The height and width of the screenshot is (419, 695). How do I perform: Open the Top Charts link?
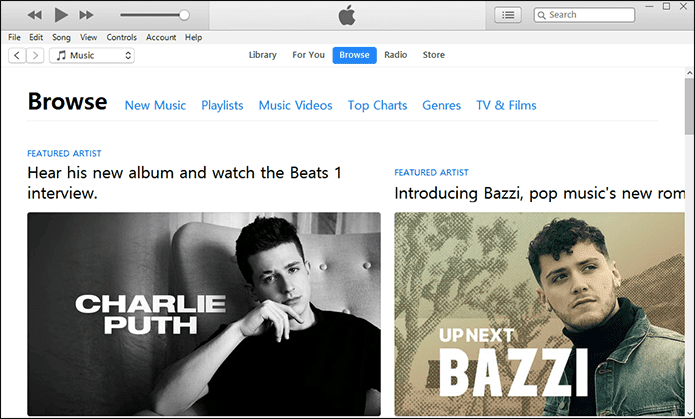click(377, 106)
